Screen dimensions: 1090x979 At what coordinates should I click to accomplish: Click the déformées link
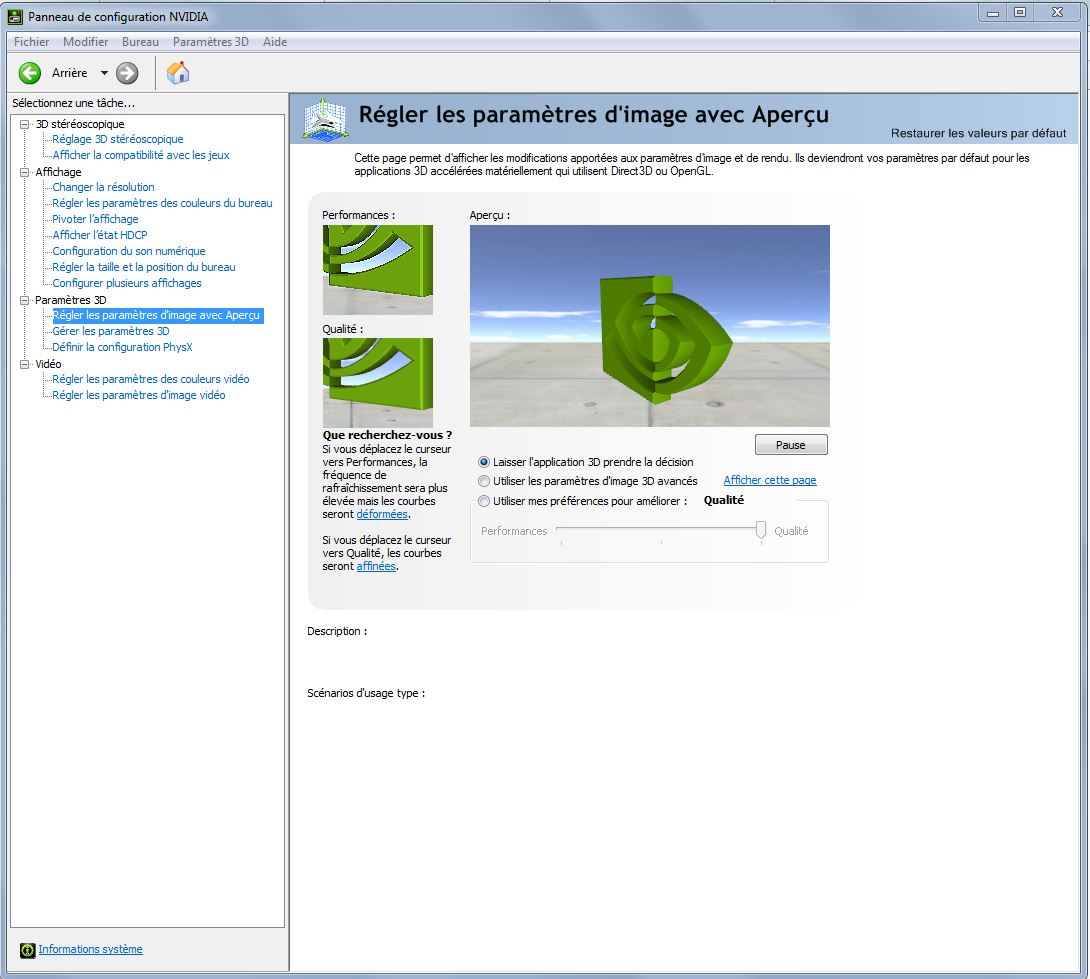pos(382,515)
